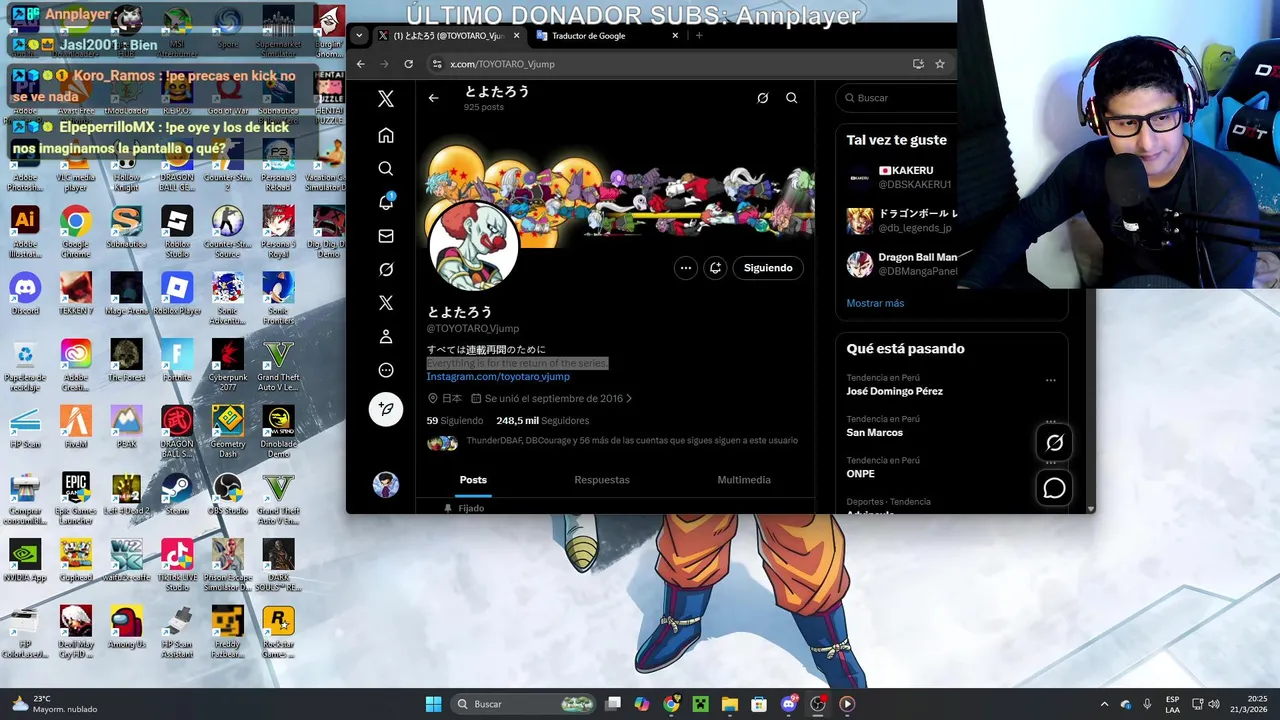Click Mostrar más under suggestions
The width and height of the screenshot is (1280, 720).
tap(875, 303)
